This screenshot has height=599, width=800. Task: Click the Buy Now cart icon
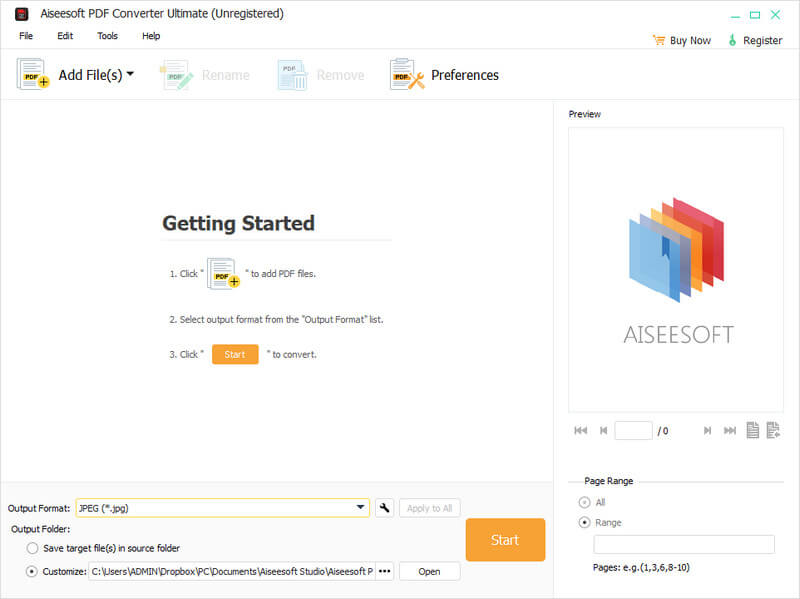tap(658, 40)
